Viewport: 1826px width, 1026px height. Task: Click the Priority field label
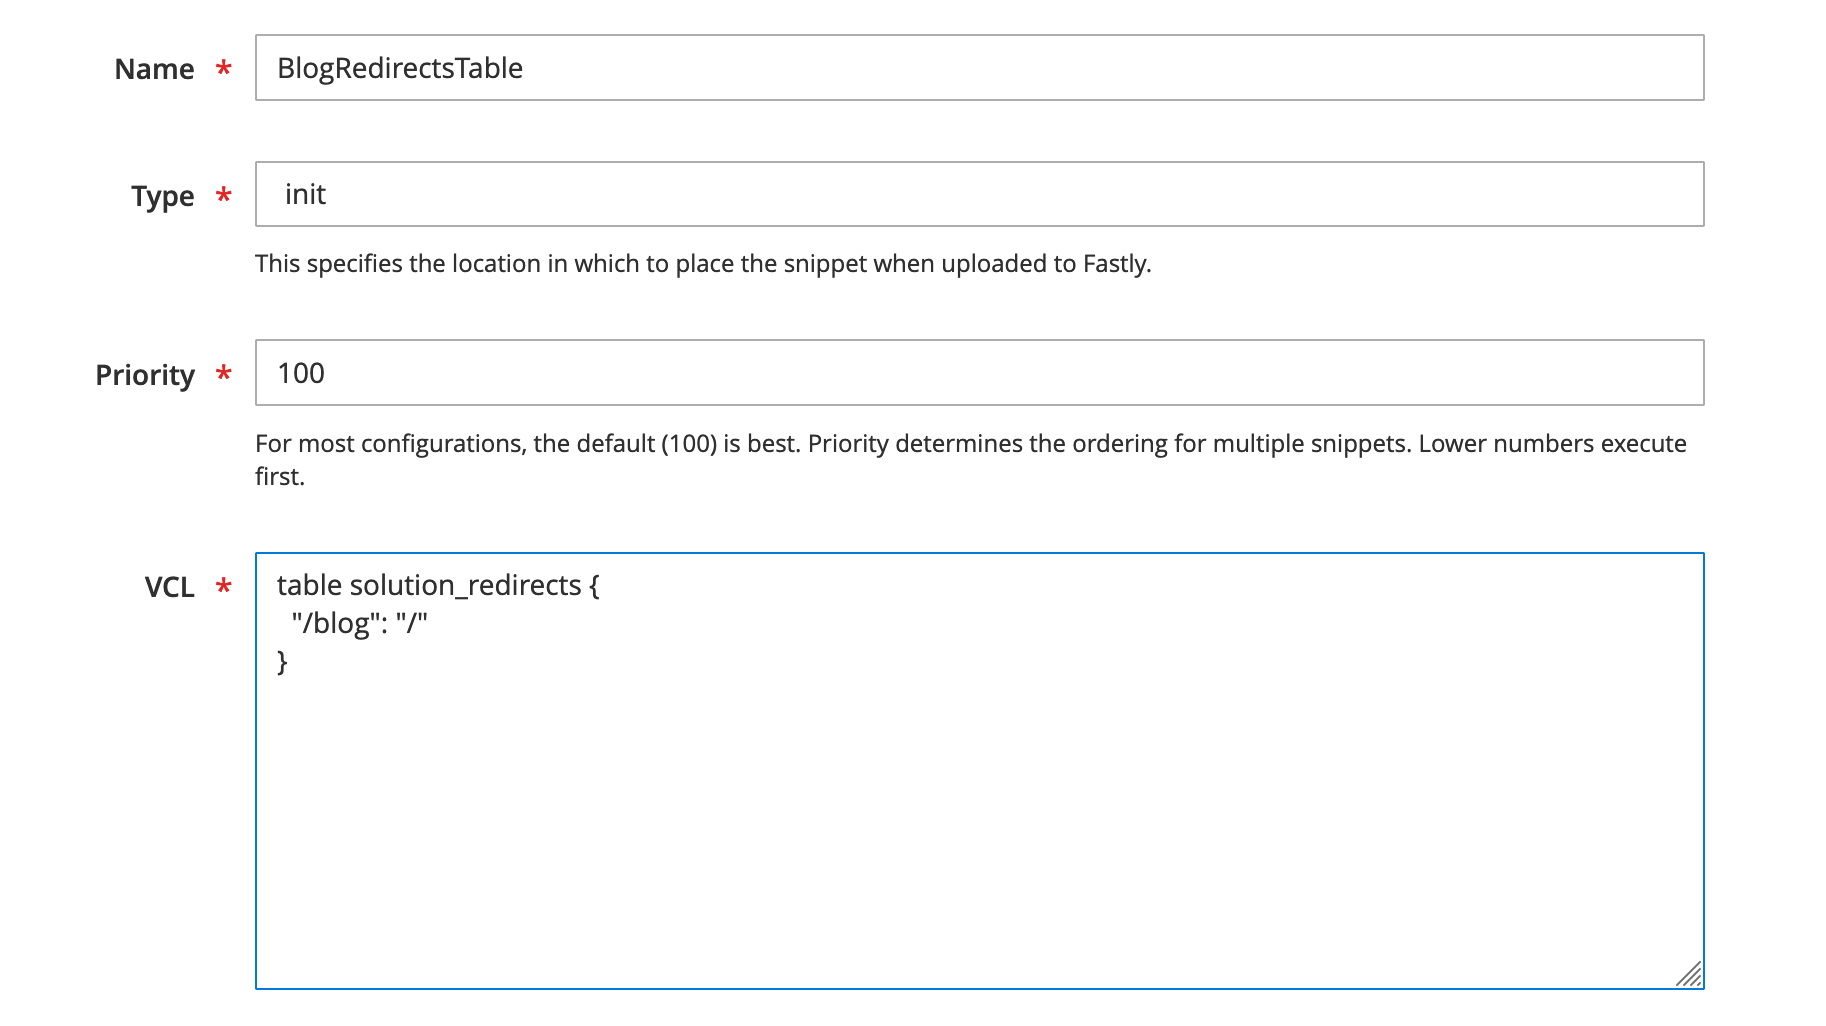click(145, 375)
